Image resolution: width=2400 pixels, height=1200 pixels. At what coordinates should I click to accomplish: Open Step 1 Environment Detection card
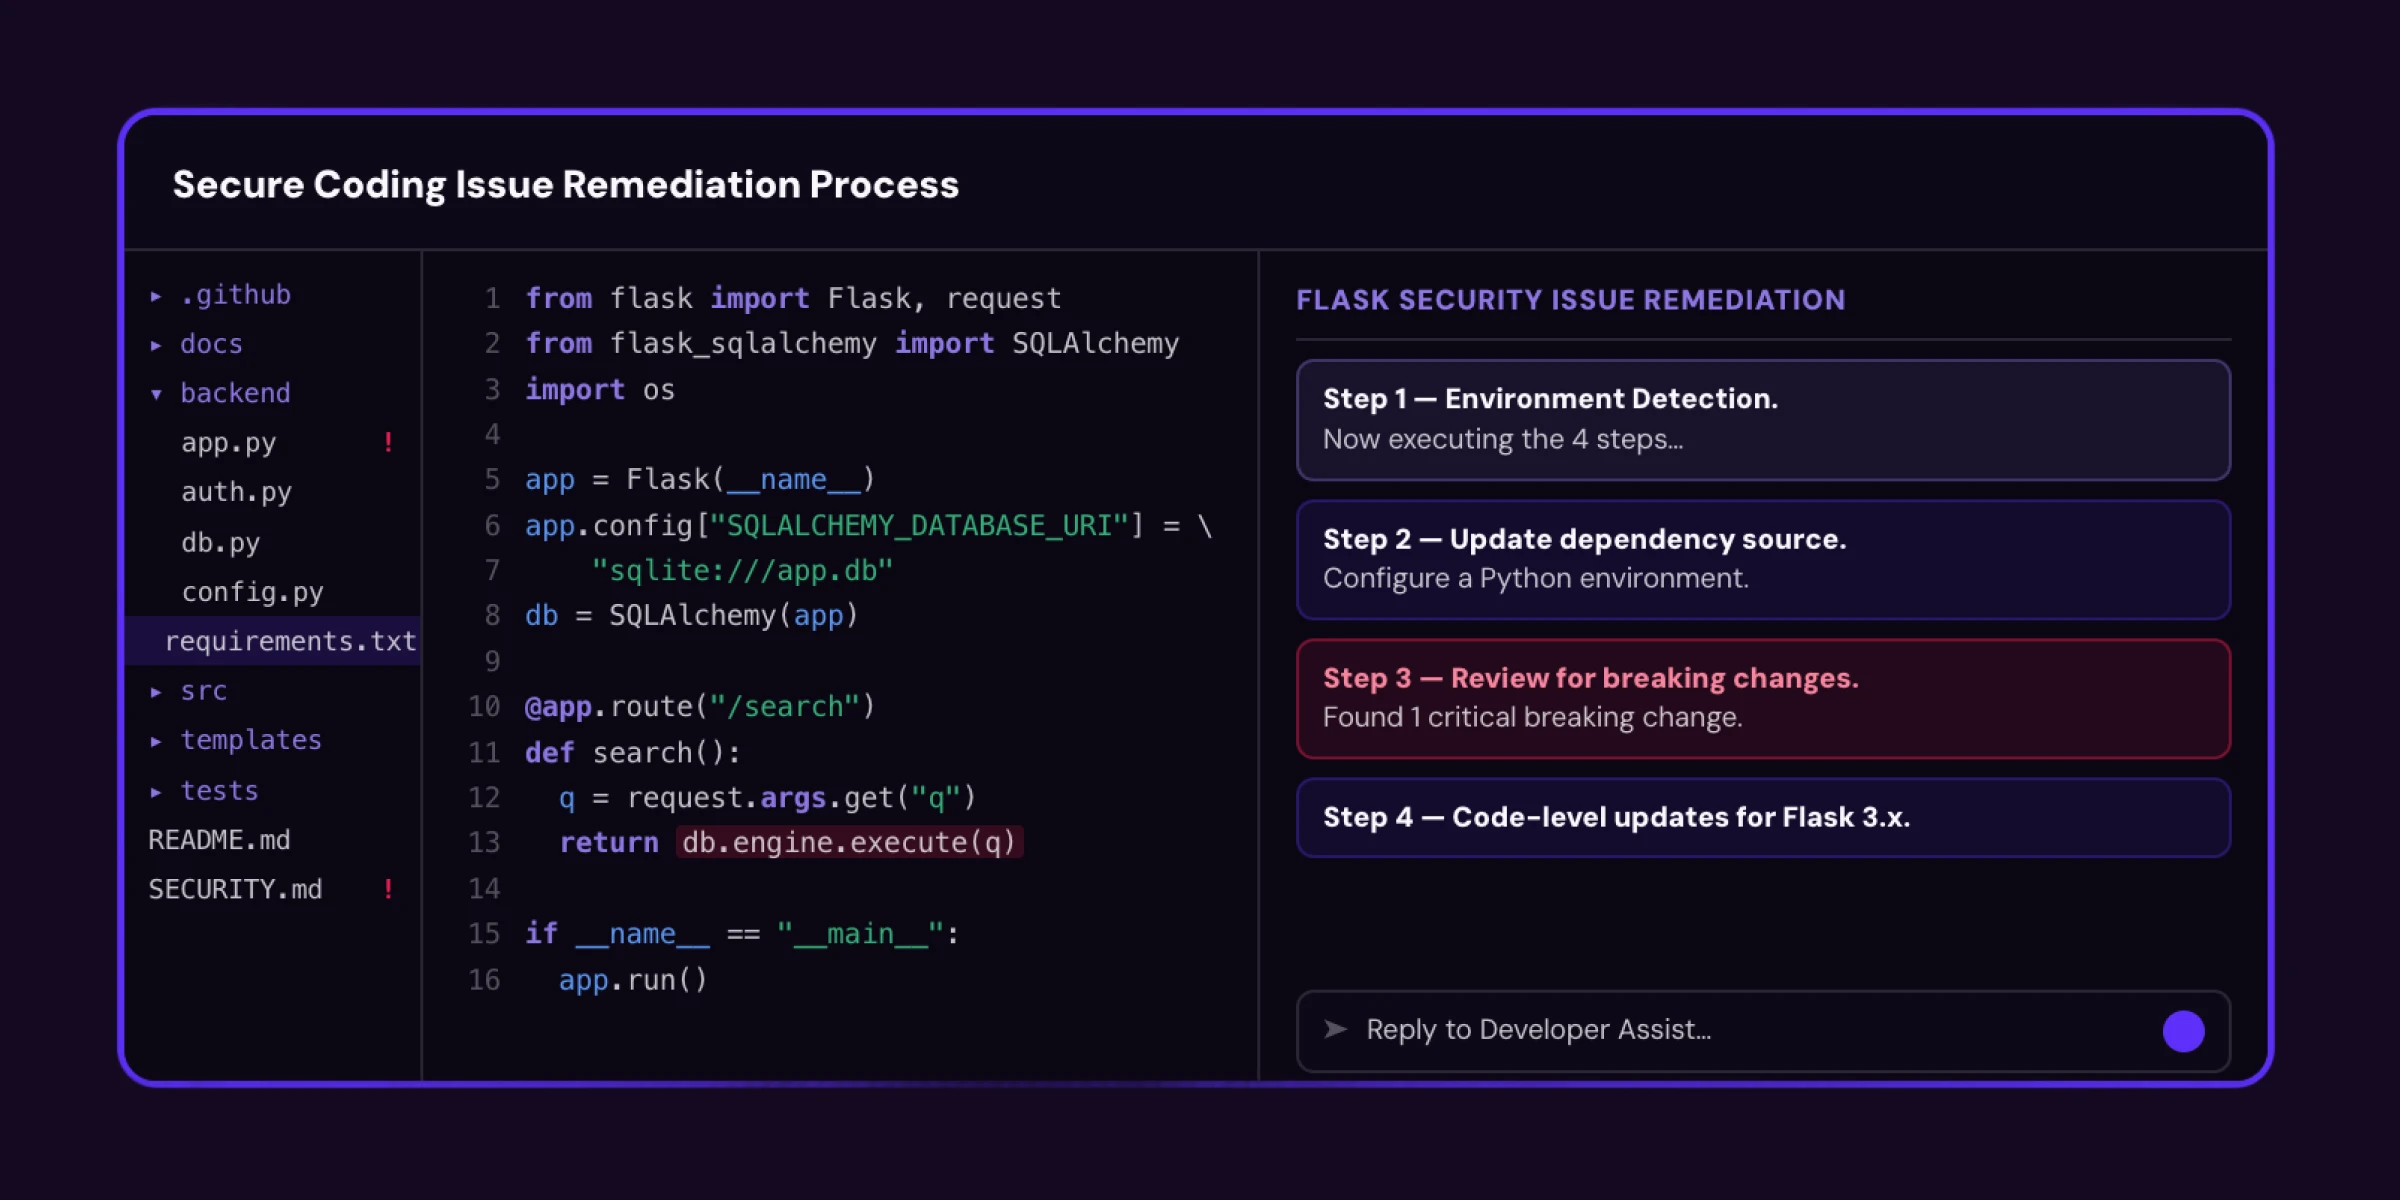1763,420
